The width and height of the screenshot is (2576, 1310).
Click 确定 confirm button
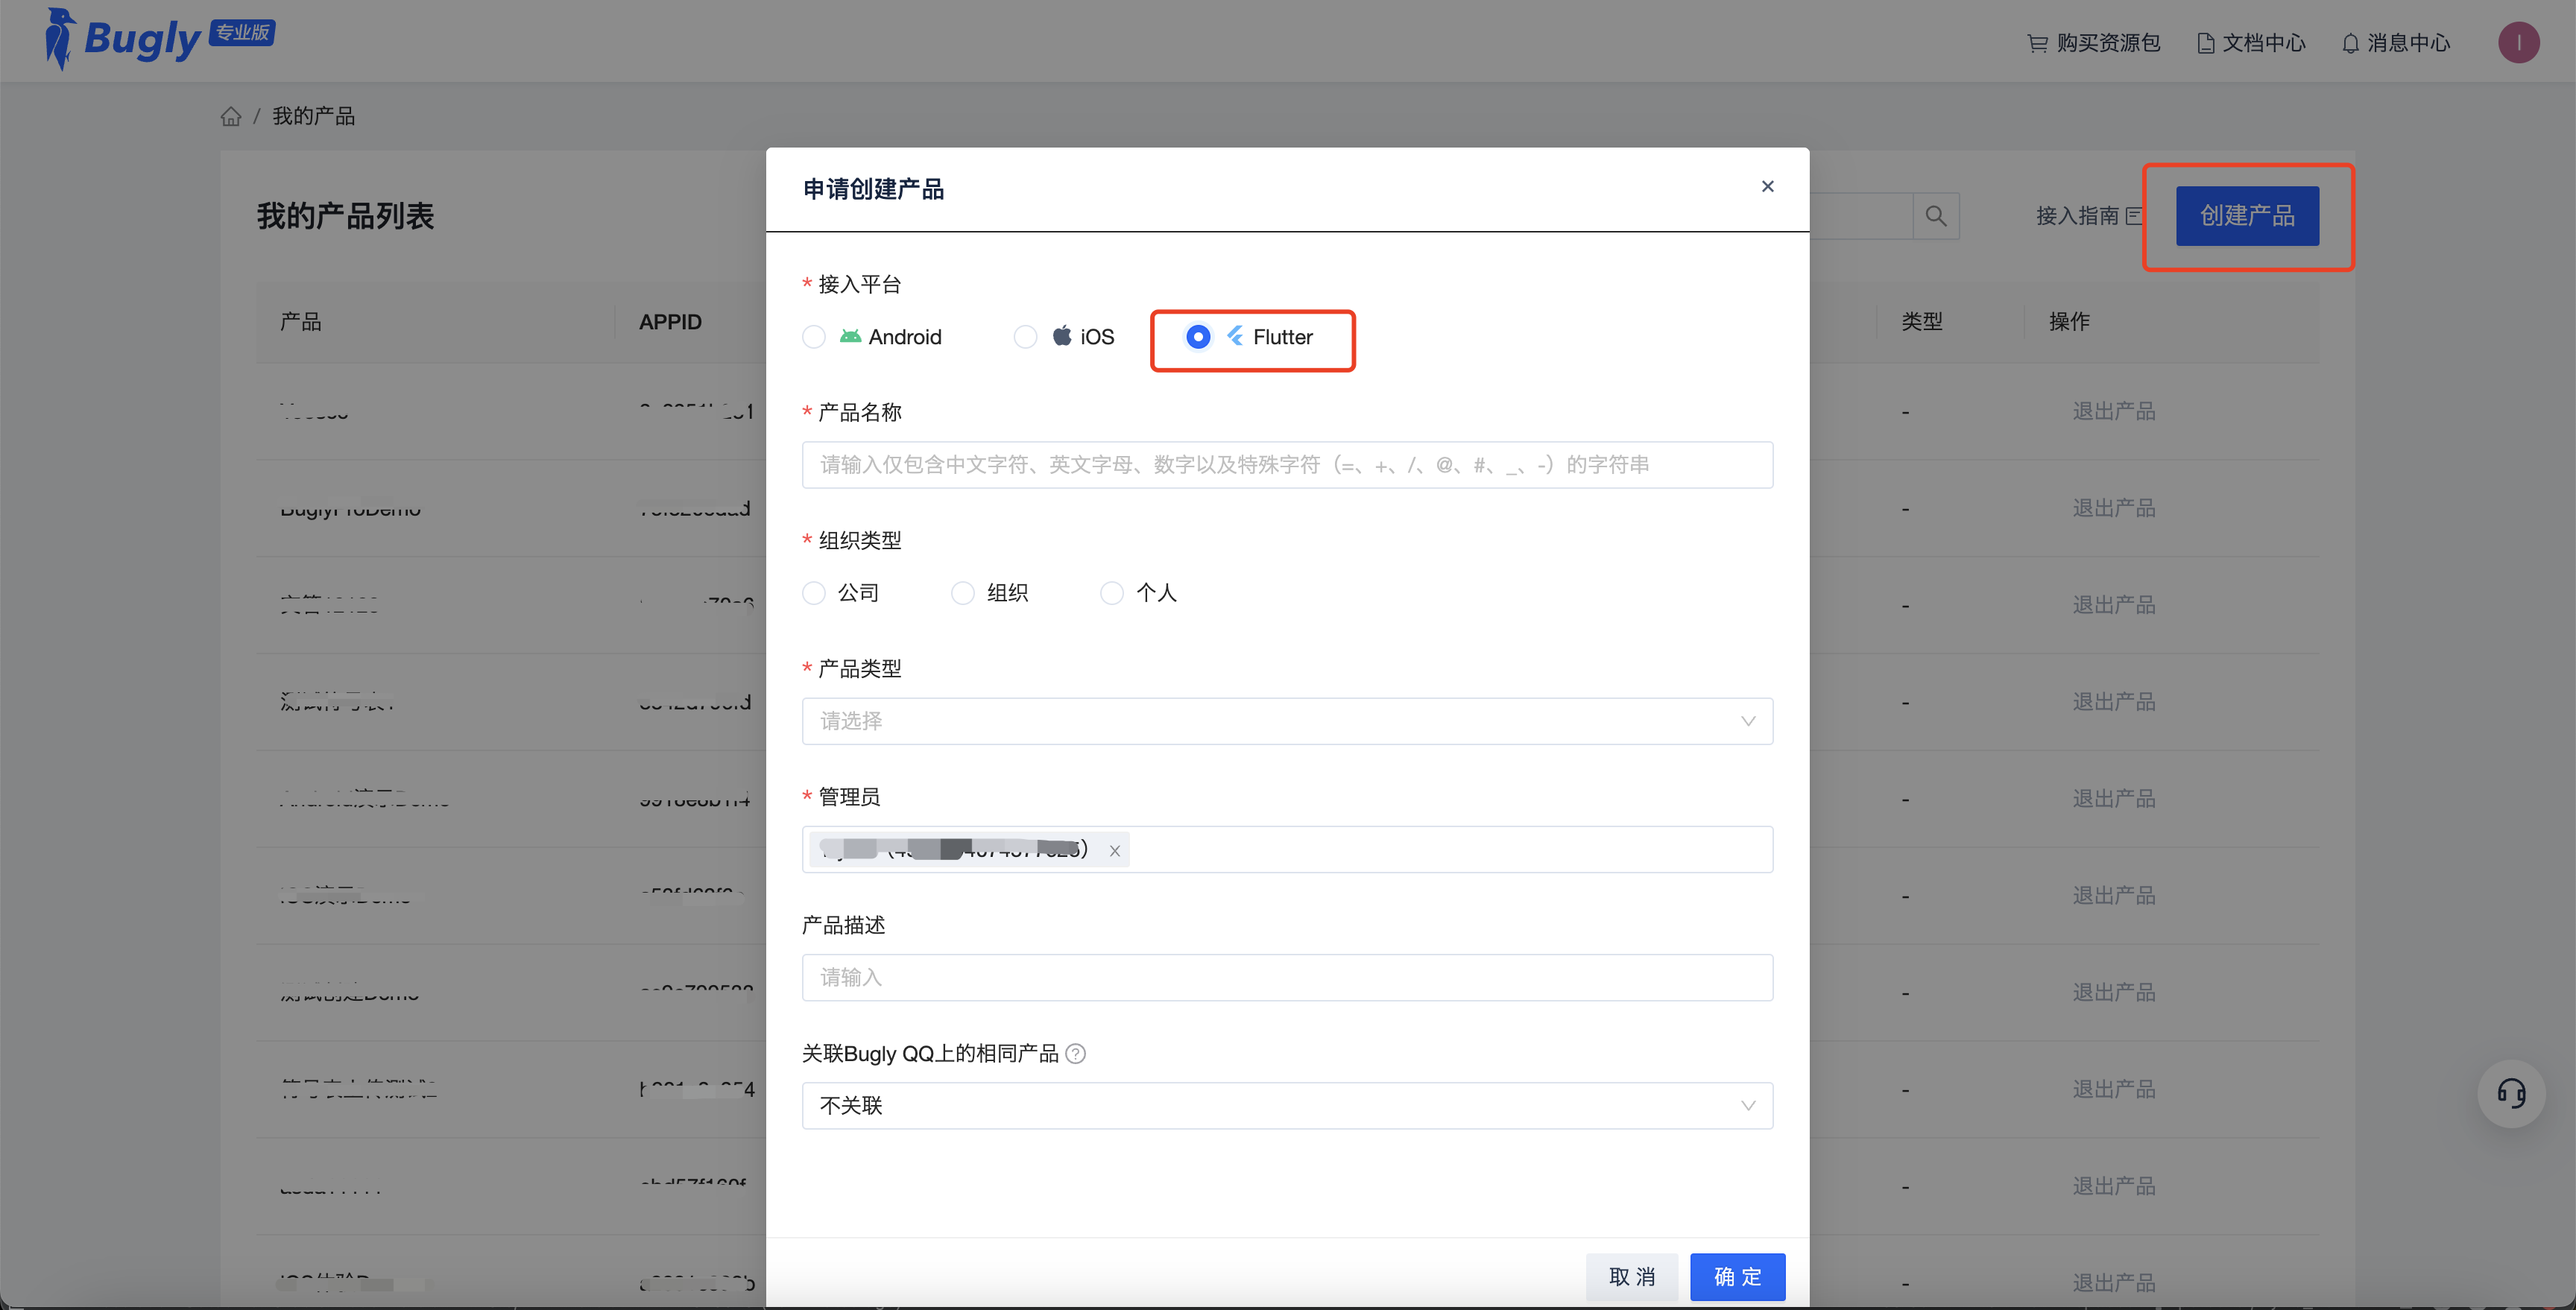point(1737,1277)
